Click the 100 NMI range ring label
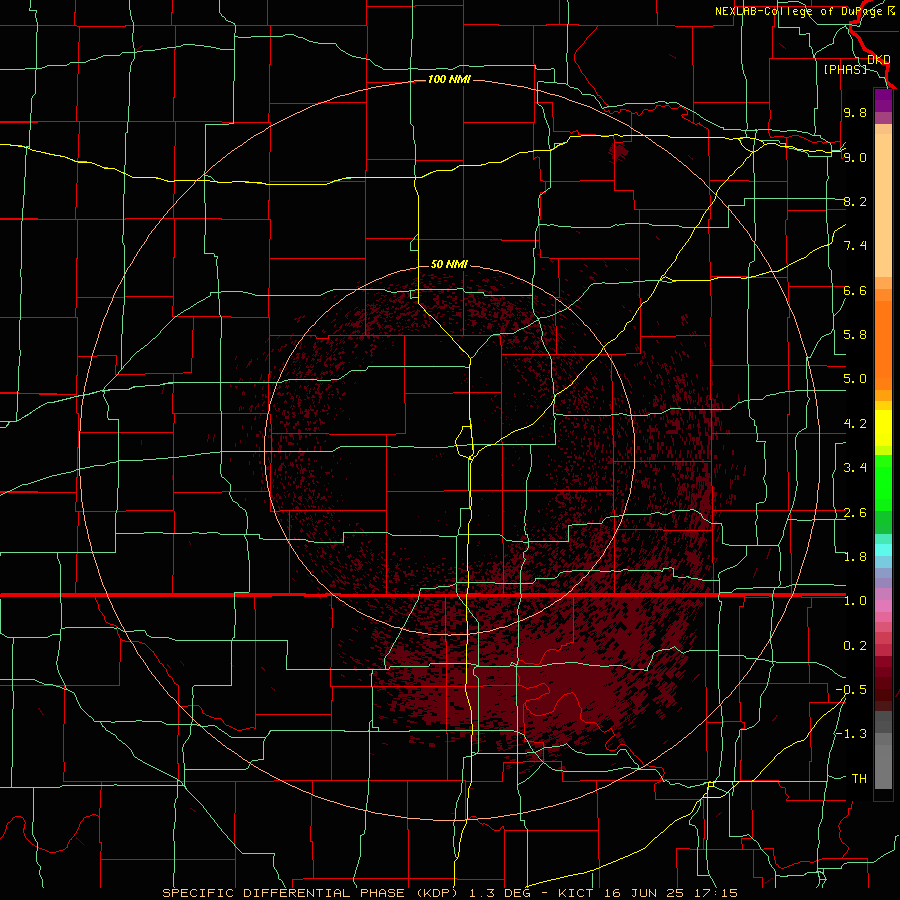This screenshot has height=900, width=900. pos(449,79)
